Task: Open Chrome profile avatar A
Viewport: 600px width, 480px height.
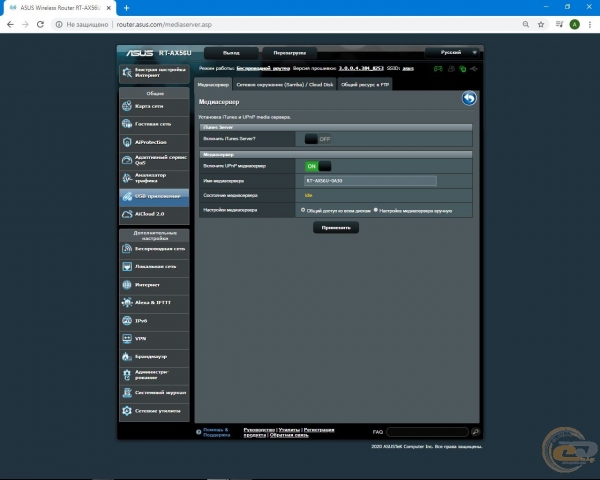Action: (x=574, y=24)
